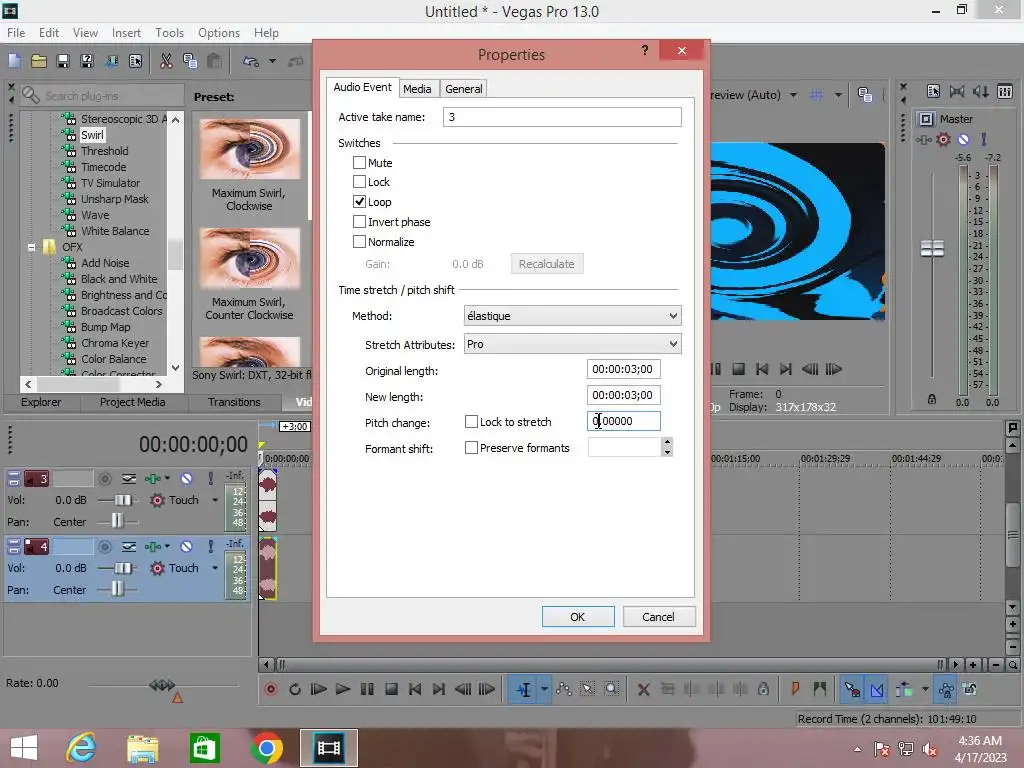Switch to the General tab in Properties
Image resolution: width=1024 pixels, height=768 pixels.
[464, 89]
